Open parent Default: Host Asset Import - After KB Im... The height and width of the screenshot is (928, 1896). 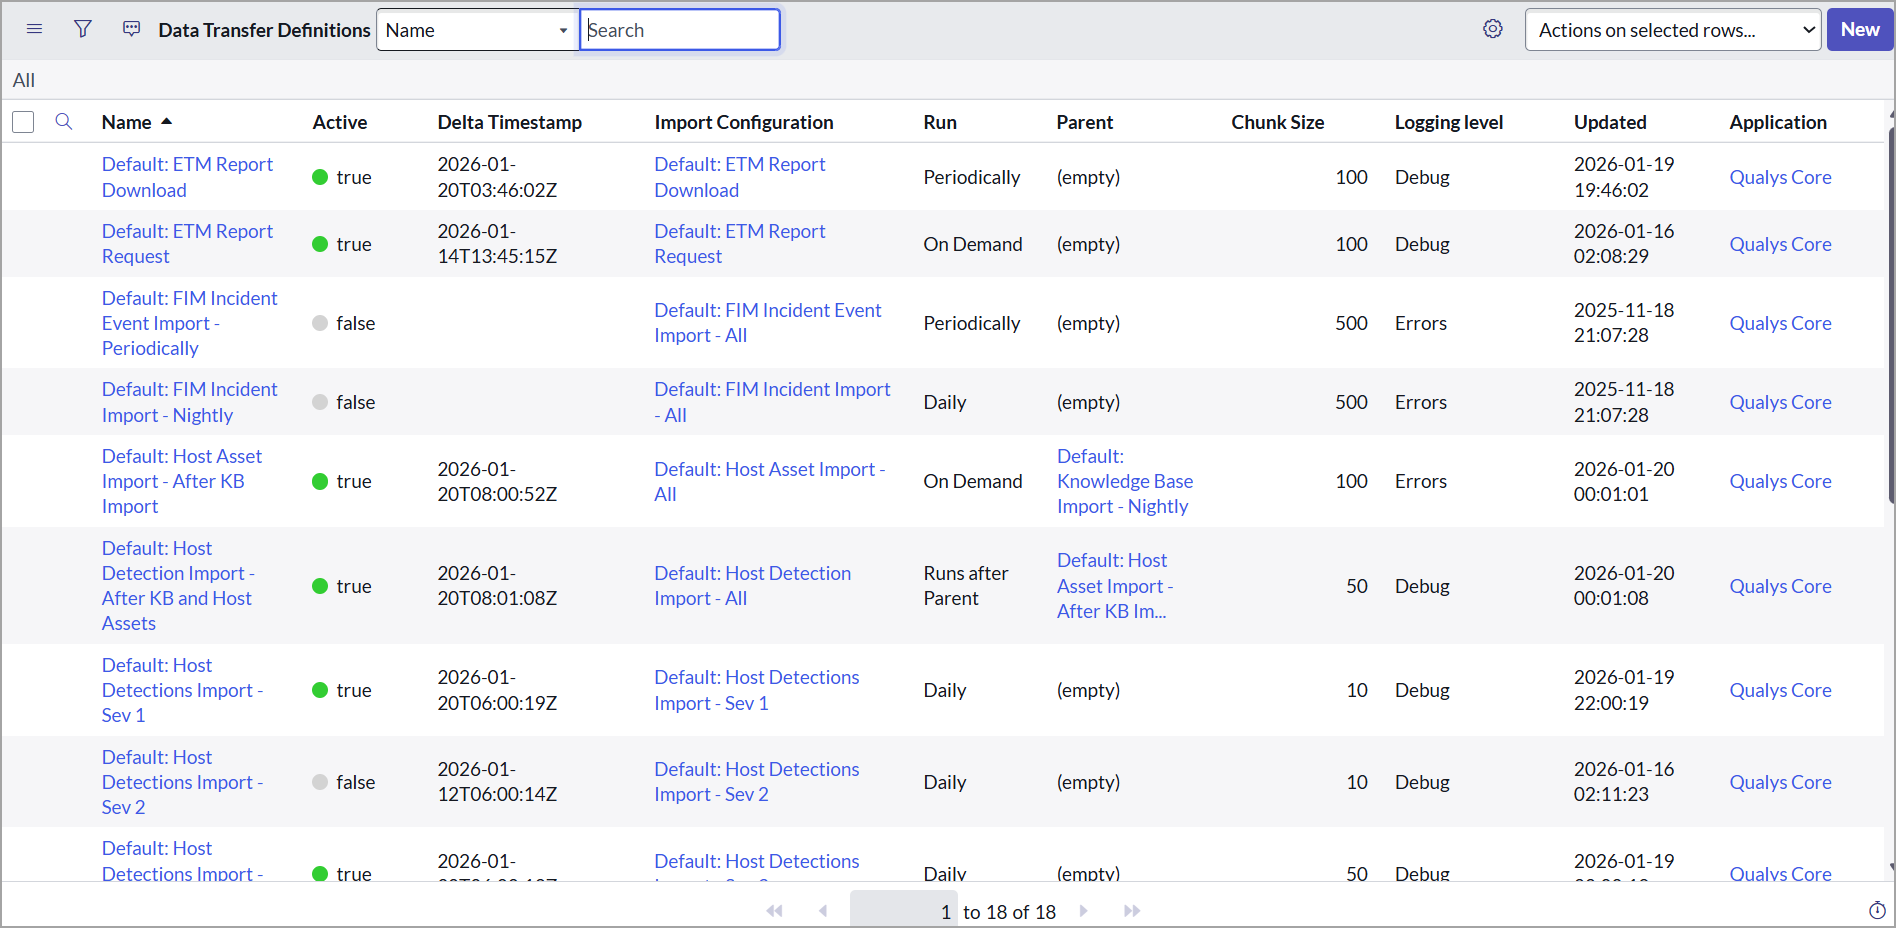point(1115,586)
